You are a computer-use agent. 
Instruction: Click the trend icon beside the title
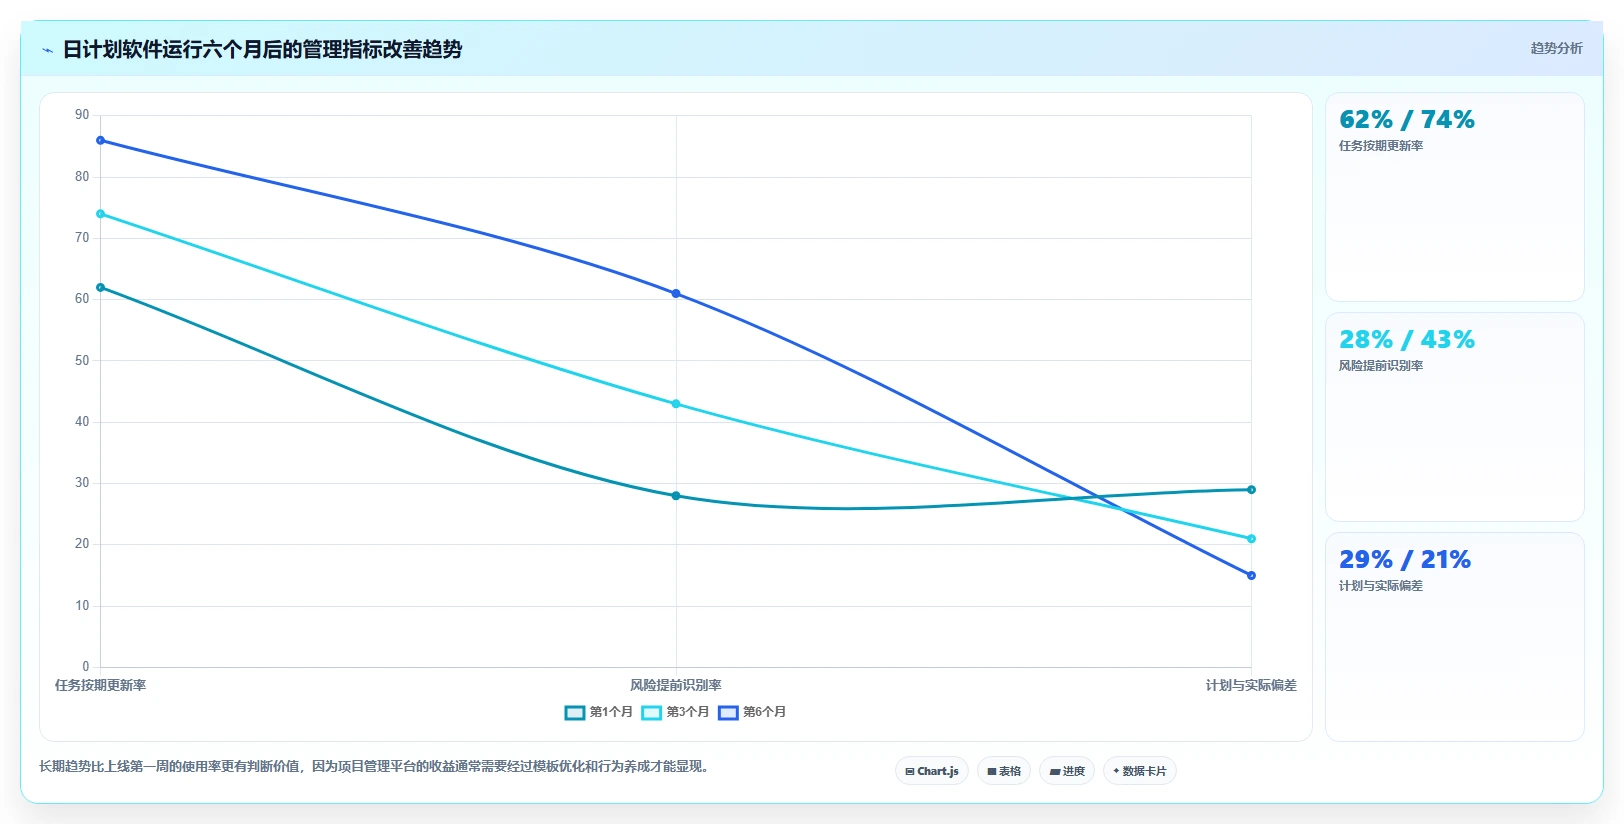pos(47,50)
